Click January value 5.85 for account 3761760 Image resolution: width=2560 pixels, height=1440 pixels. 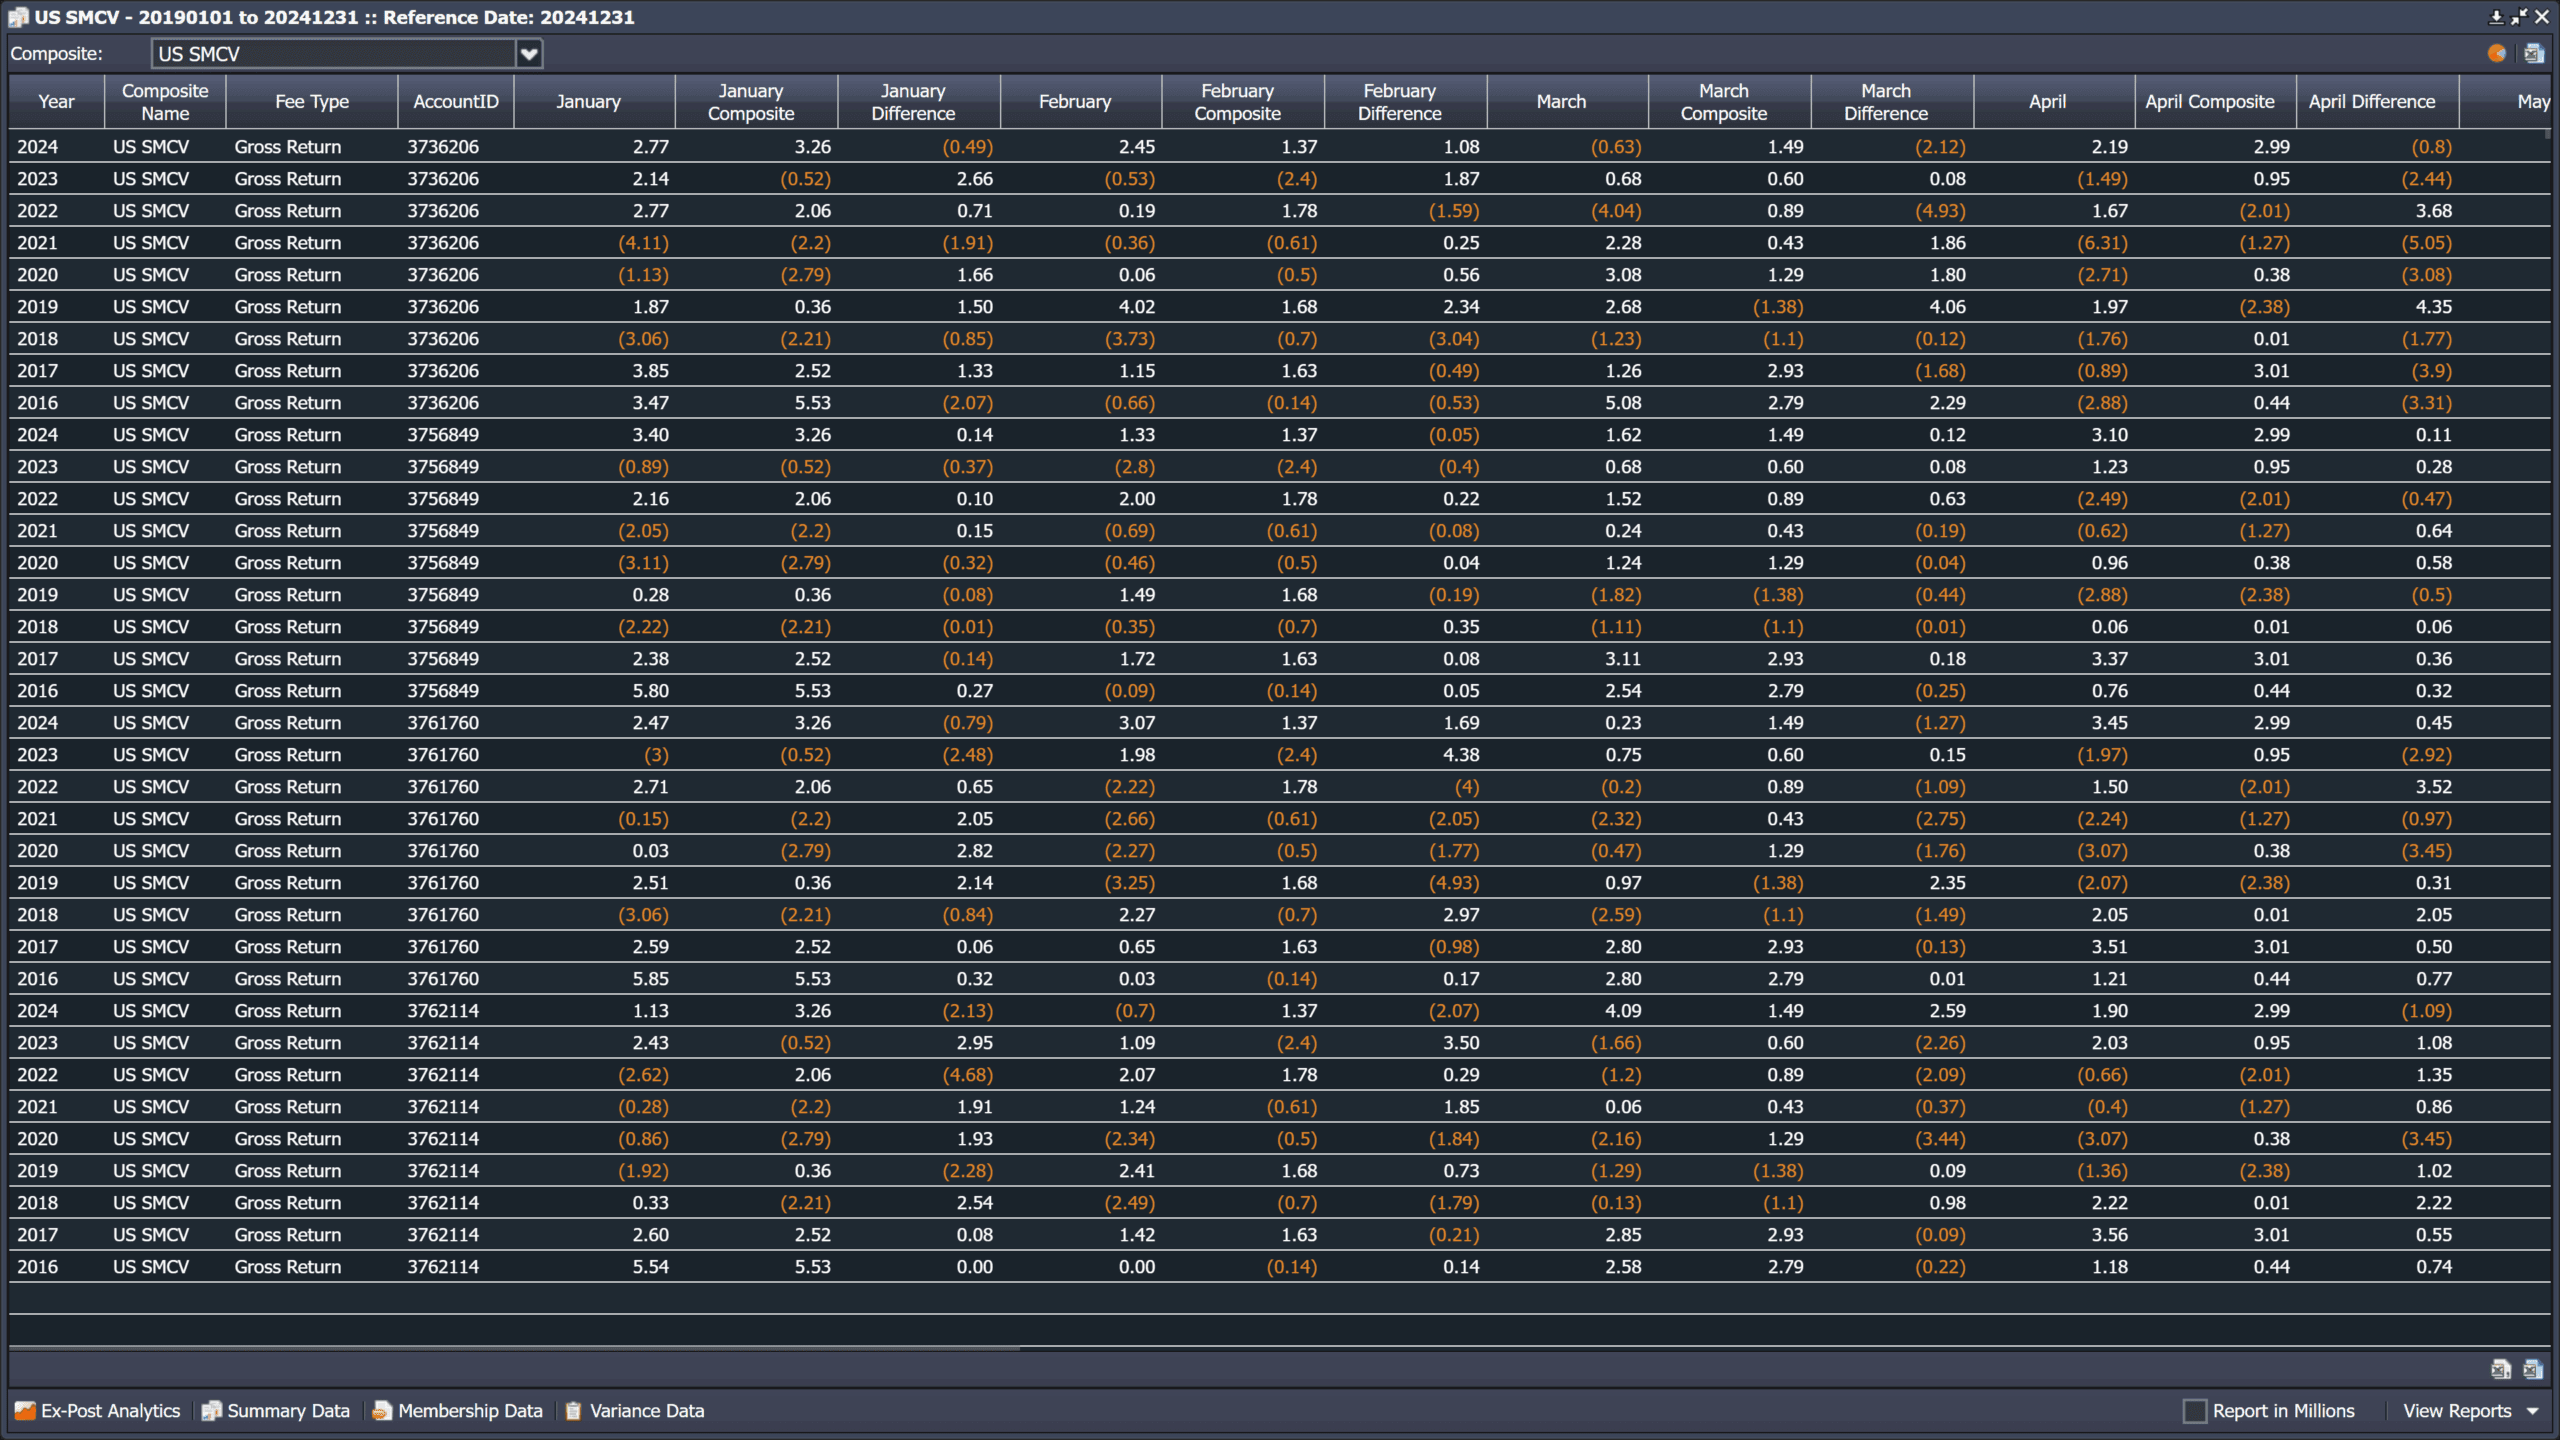click(650, 979)
